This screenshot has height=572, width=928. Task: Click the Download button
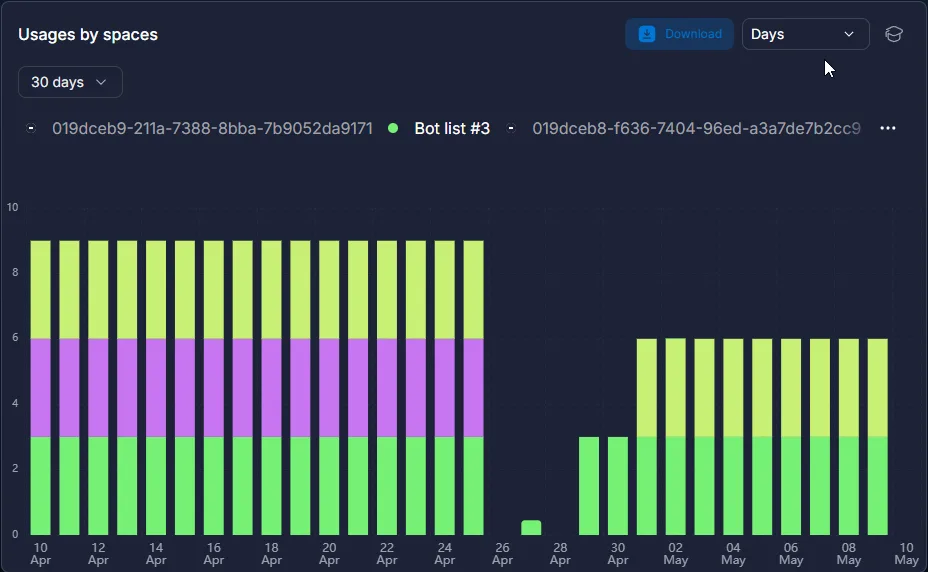point(679,34)
